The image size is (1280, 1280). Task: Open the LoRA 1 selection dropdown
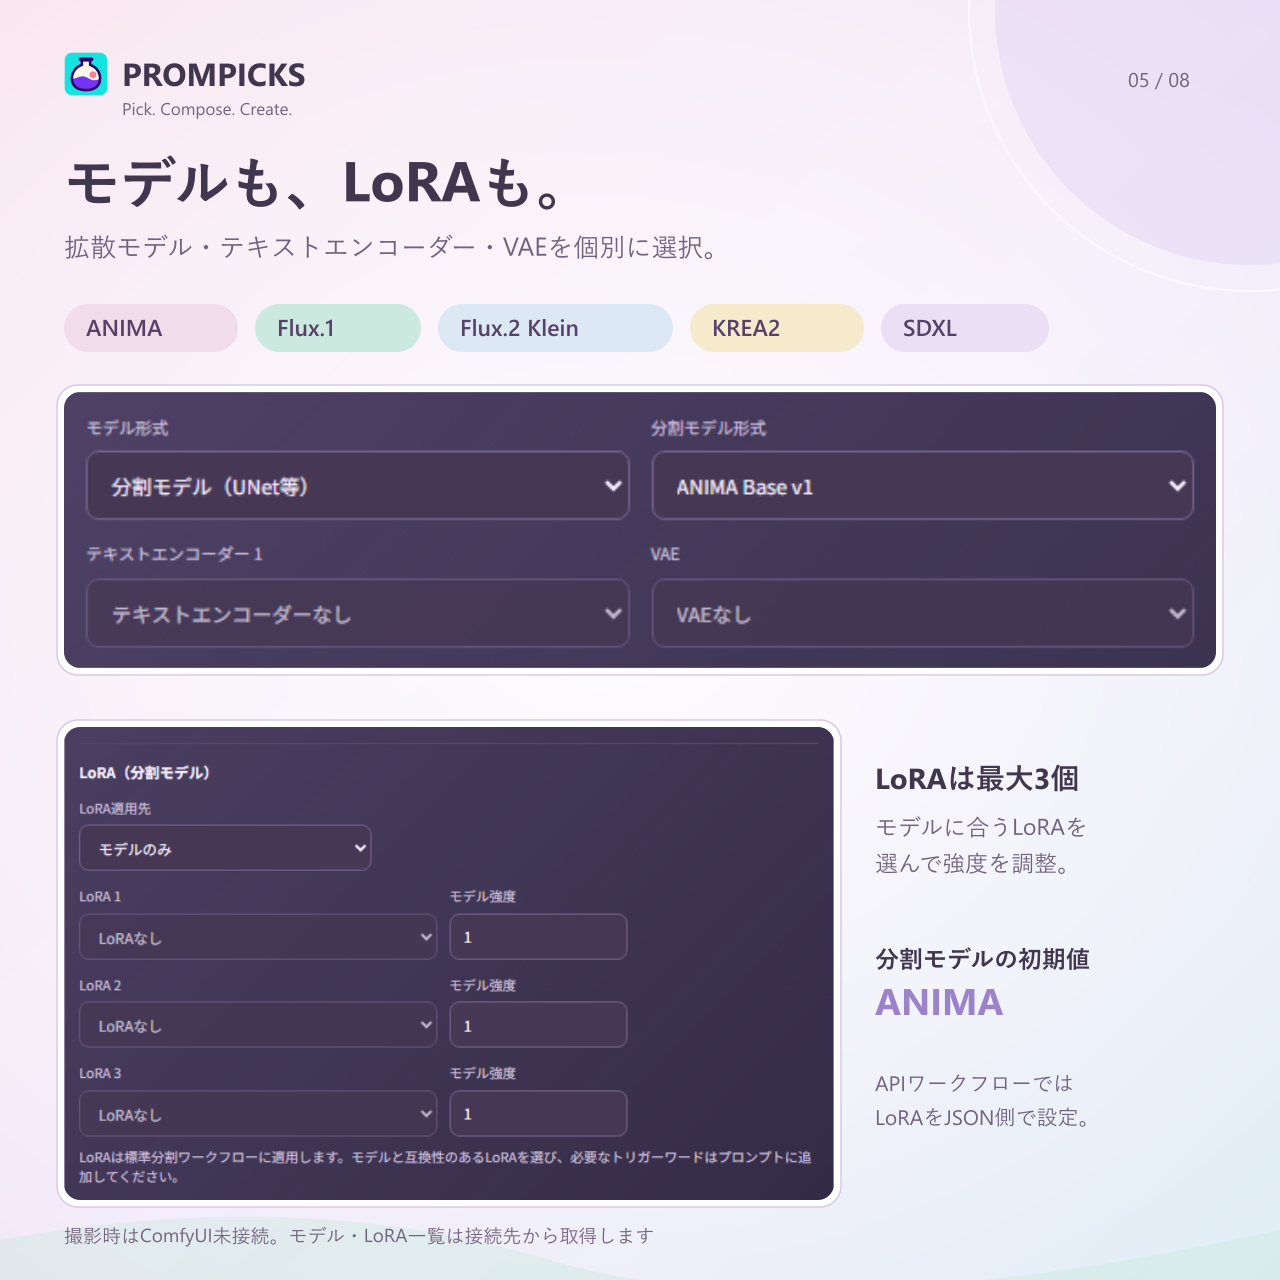[258, 937]
